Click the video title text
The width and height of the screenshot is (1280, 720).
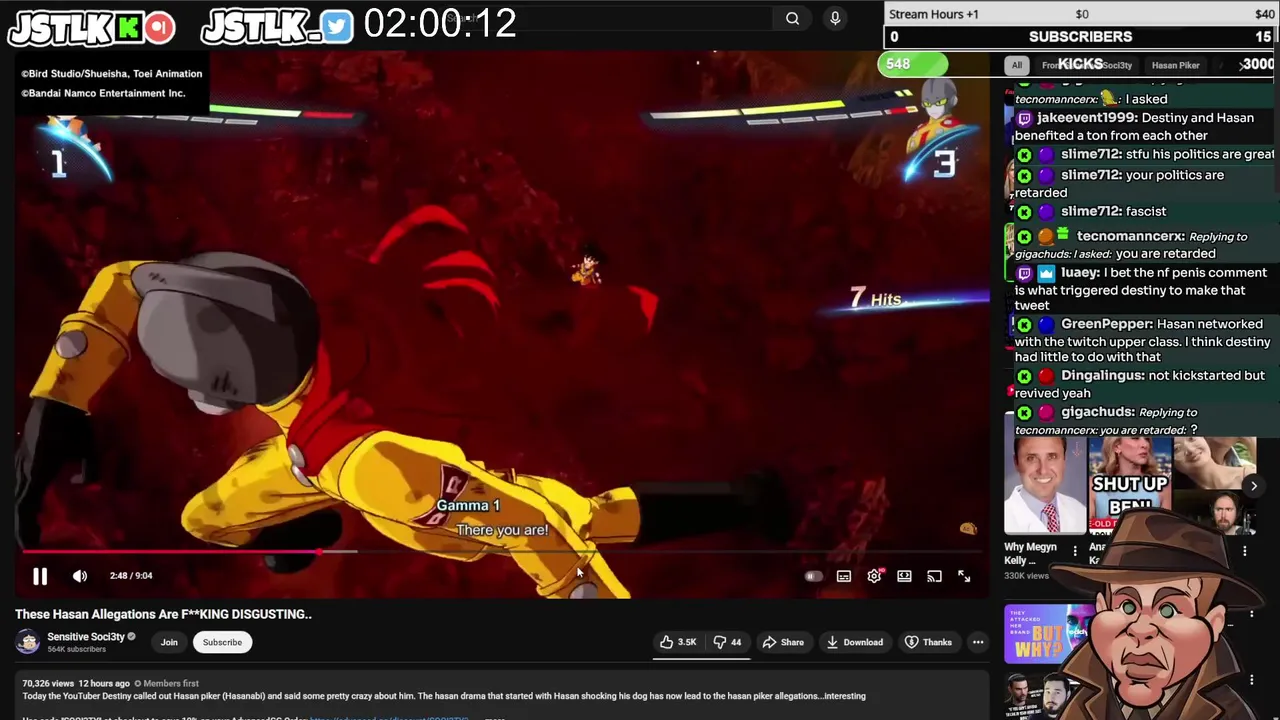163,614
